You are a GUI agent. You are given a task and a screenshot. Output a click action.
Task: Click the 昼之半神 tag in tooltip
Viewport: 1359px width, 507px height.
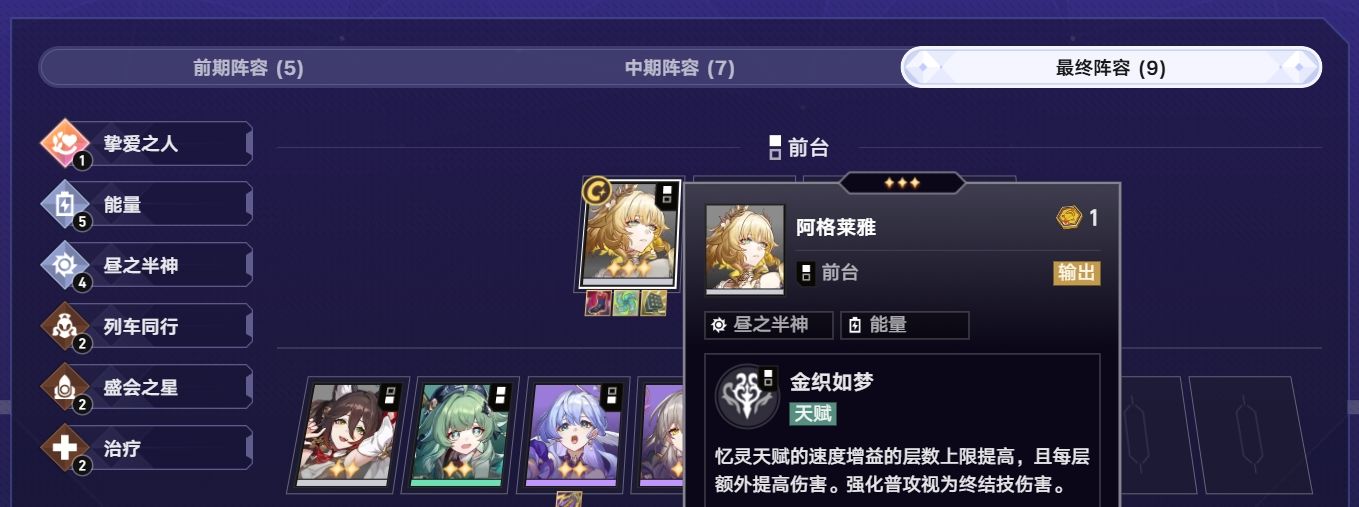point(769,325)
